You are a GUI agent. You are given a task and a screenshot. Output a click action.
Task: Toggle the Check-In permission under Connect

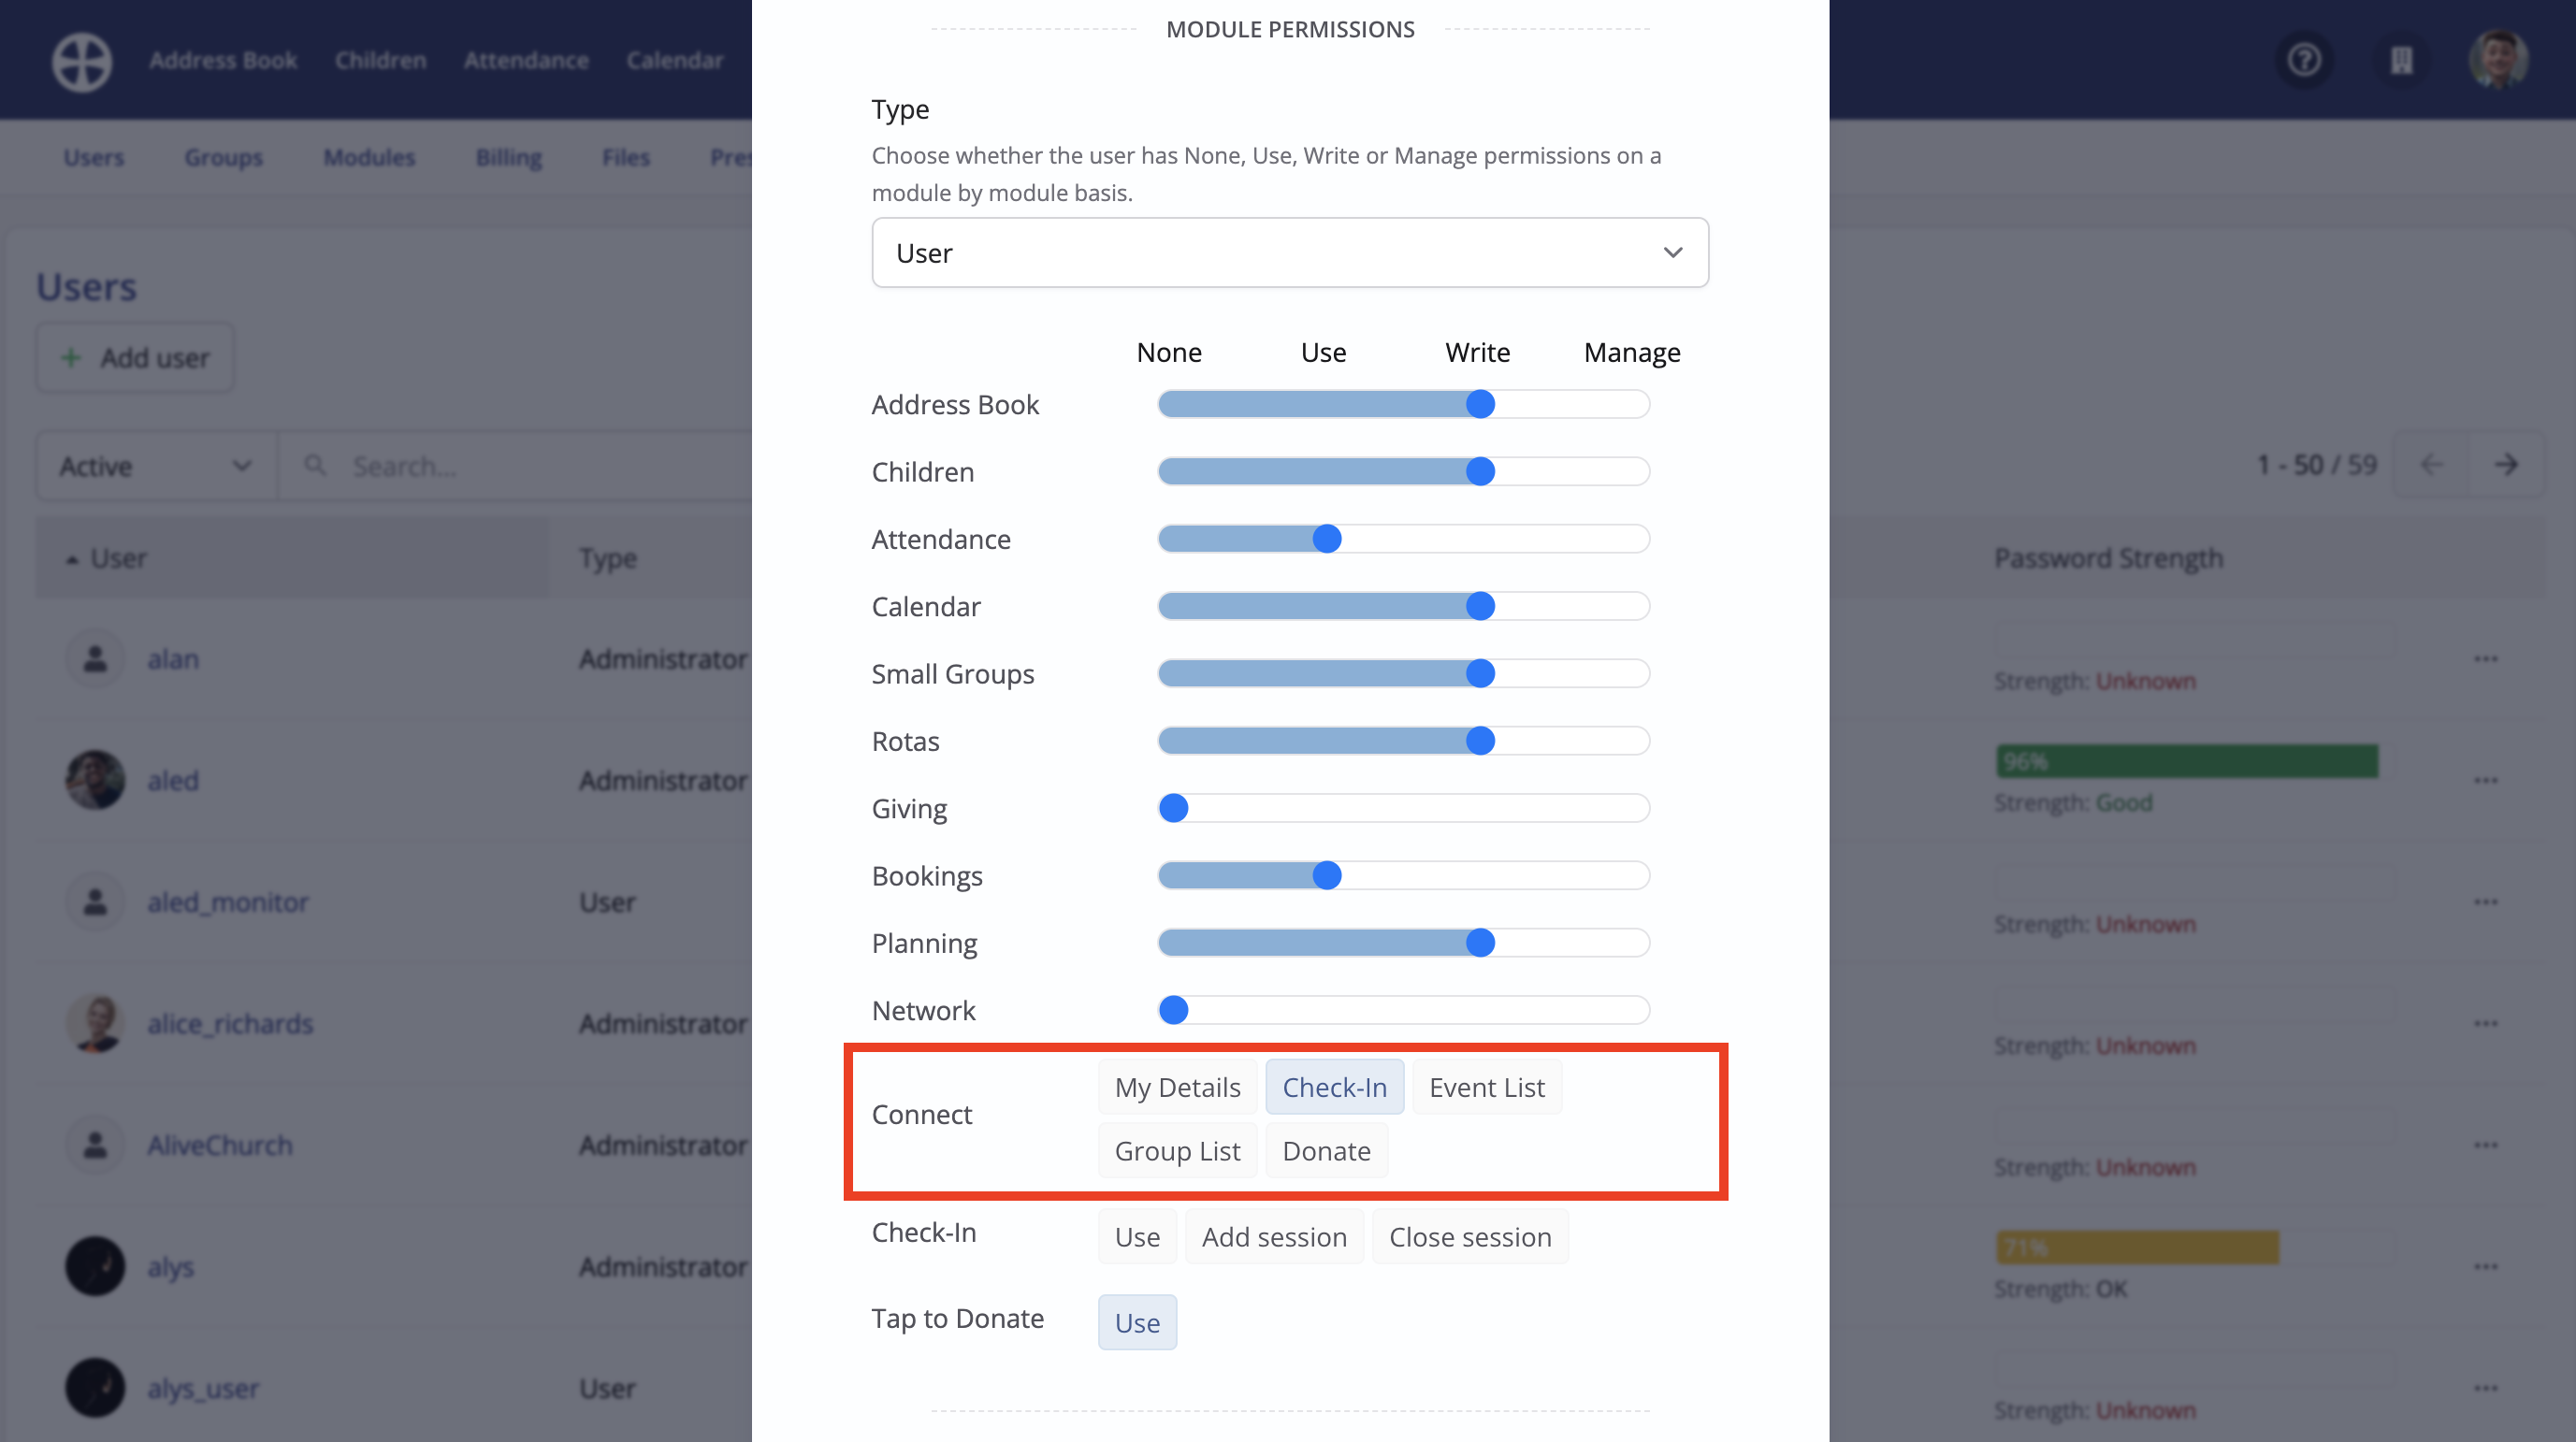(1334, 1086)
